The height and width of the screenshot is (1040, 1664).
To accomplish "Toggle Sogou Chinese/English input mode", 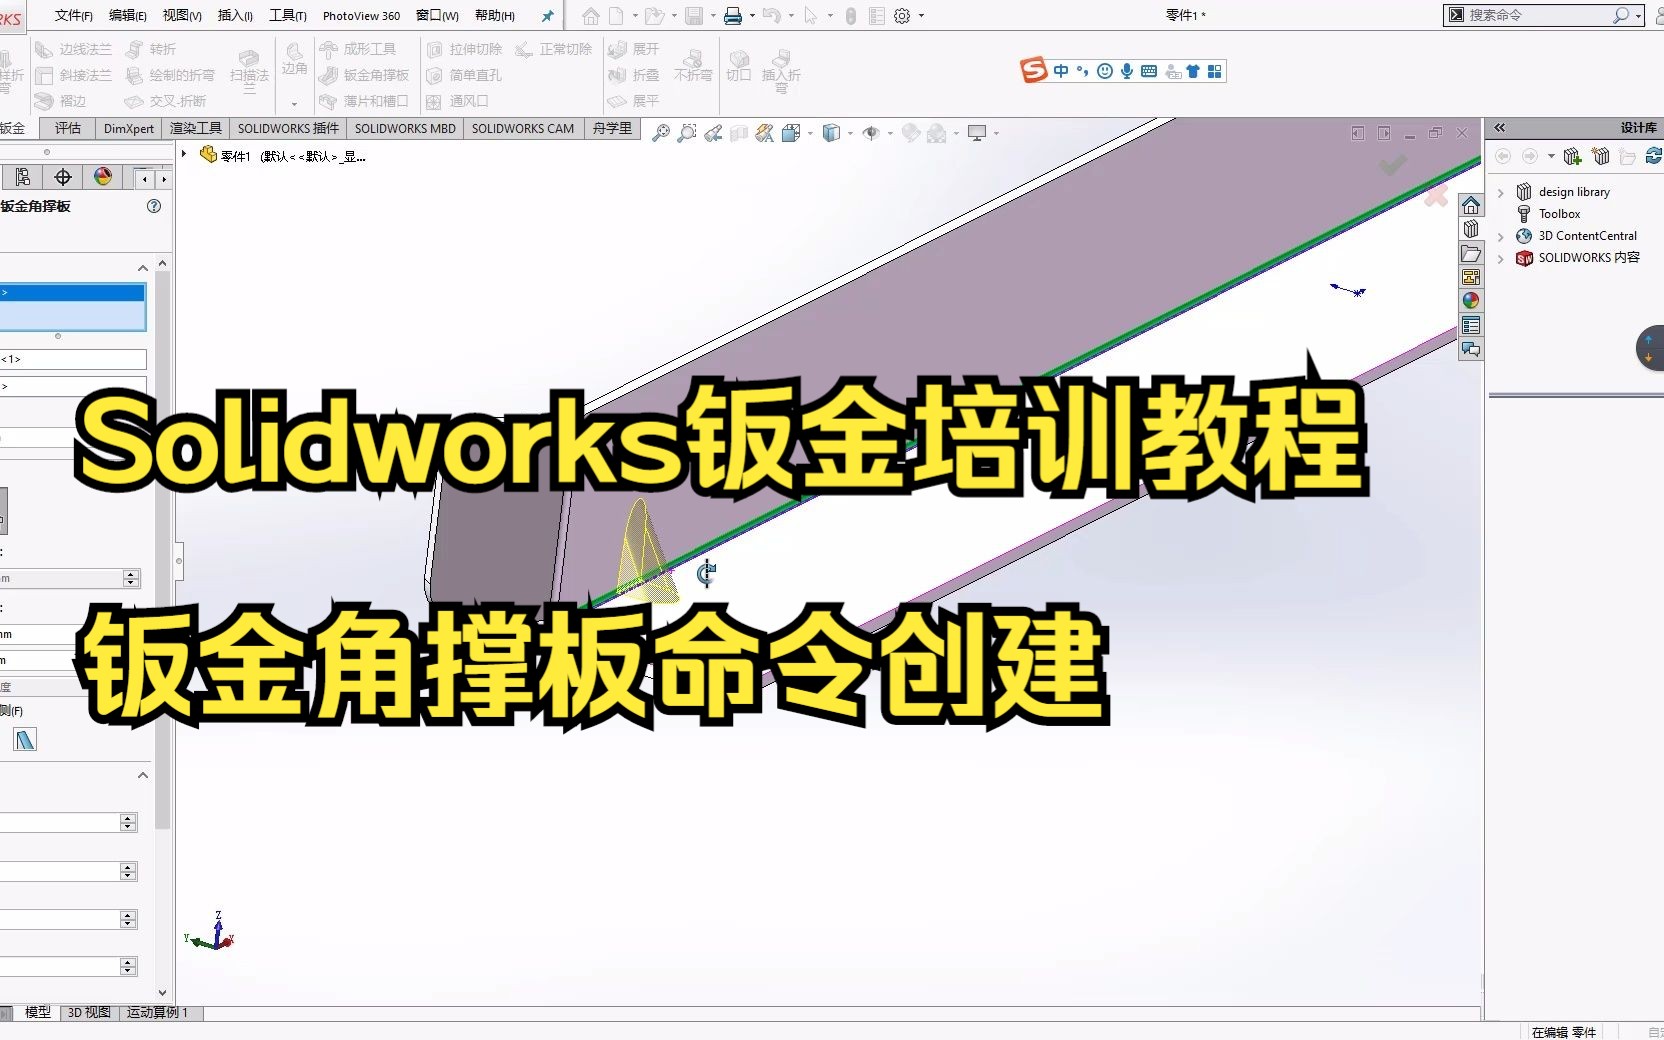I will tap(1060, 71).
